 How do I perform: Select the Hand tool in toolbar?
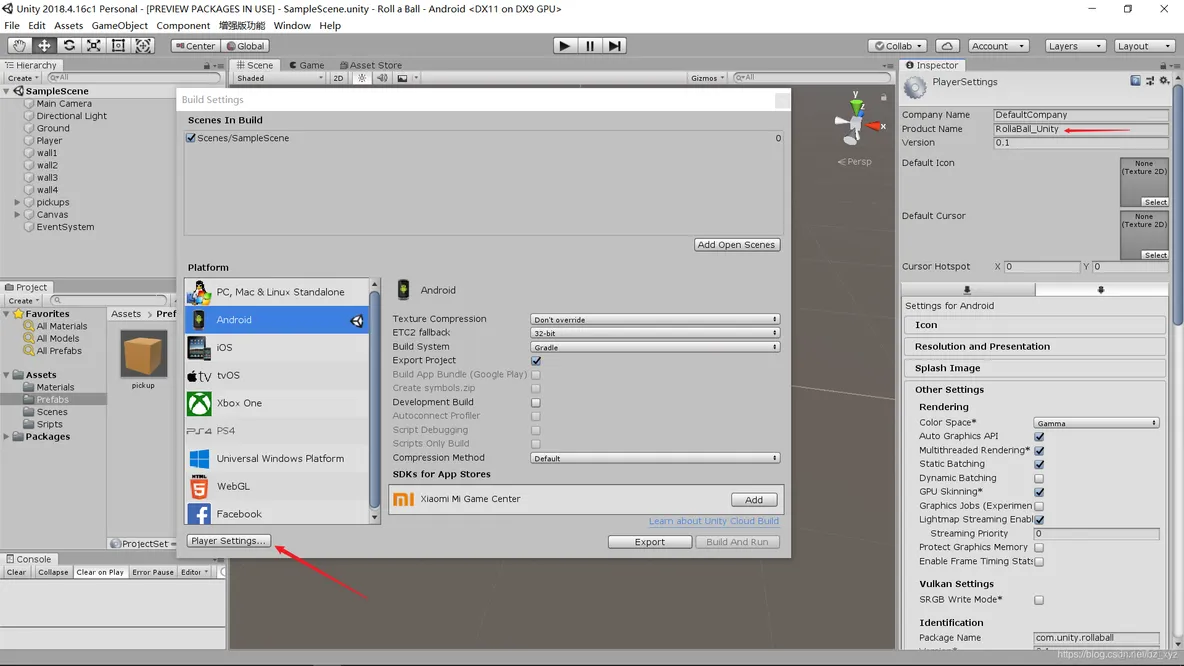[x=19, y=46]
